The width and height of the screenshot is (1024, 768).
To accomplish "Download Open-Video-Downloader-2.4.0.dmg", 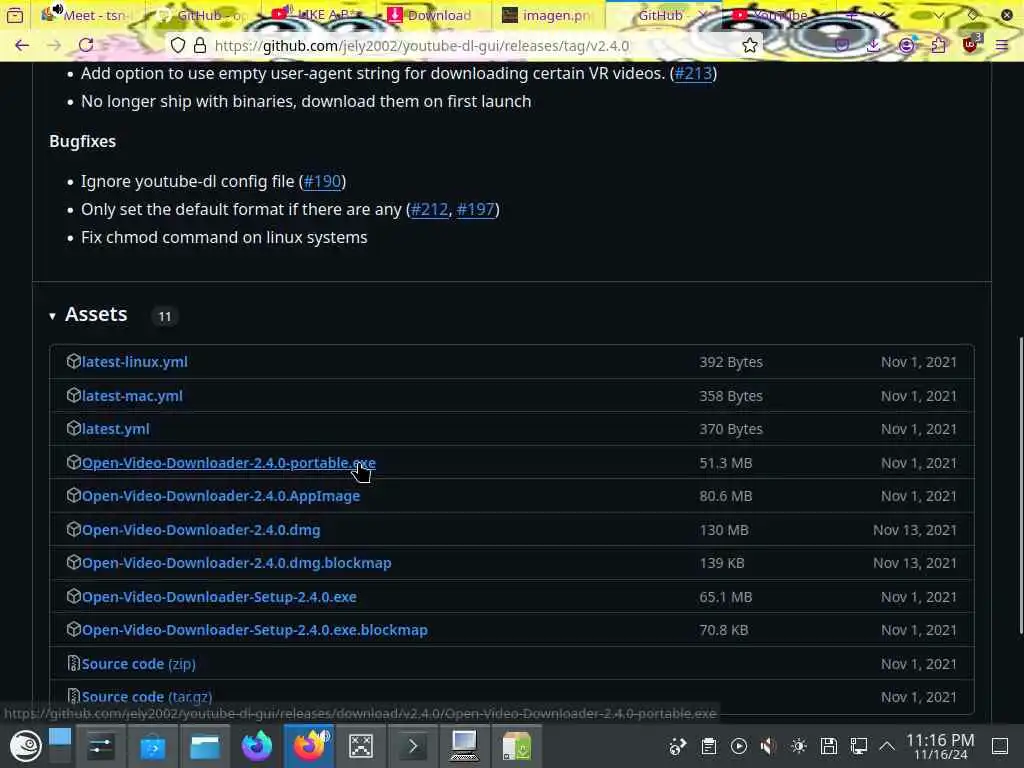I will tap(201, 530).
